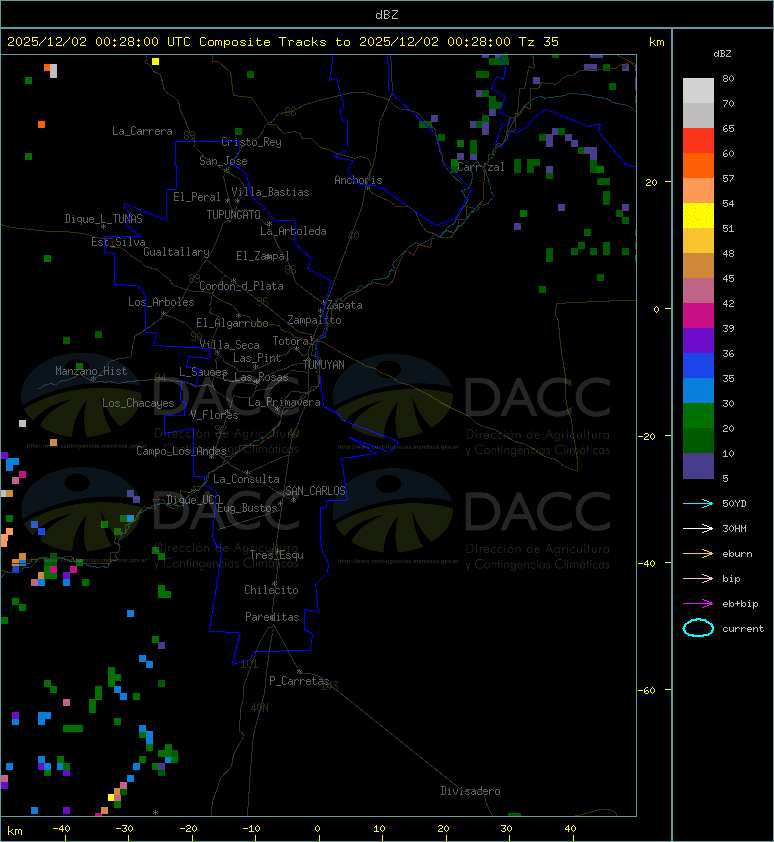Click the Tz 35 value in the header

(539, 42)
